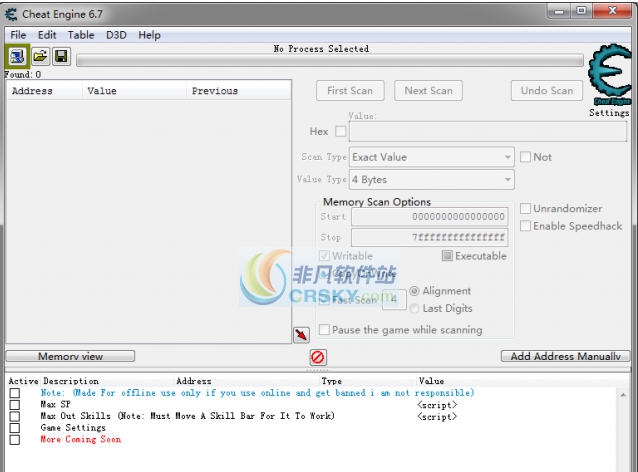Viewport: 638px width, 472px height.
Task: Tick the offline-use Note entry checkbox
Action: pos(15,393)
